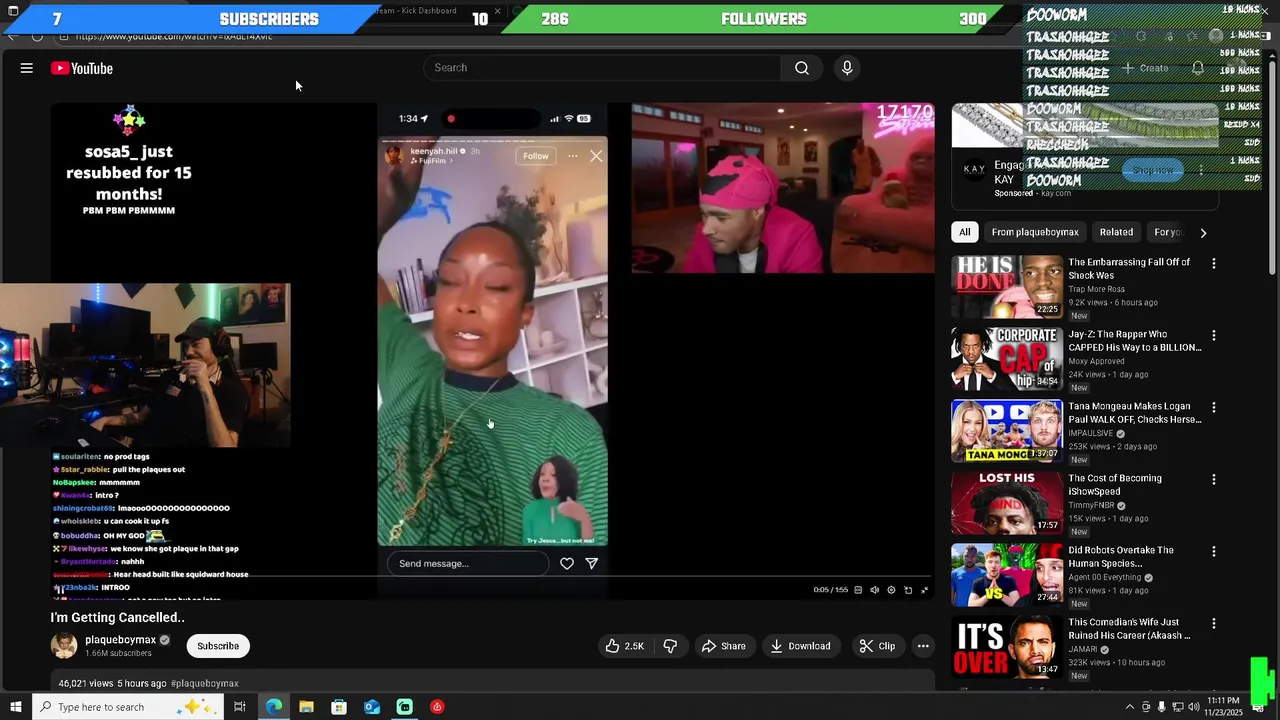Viewport: 1280px width, 720px height.
Task: Open the plaqueboymax channel name link
Action: pos(120,640)
